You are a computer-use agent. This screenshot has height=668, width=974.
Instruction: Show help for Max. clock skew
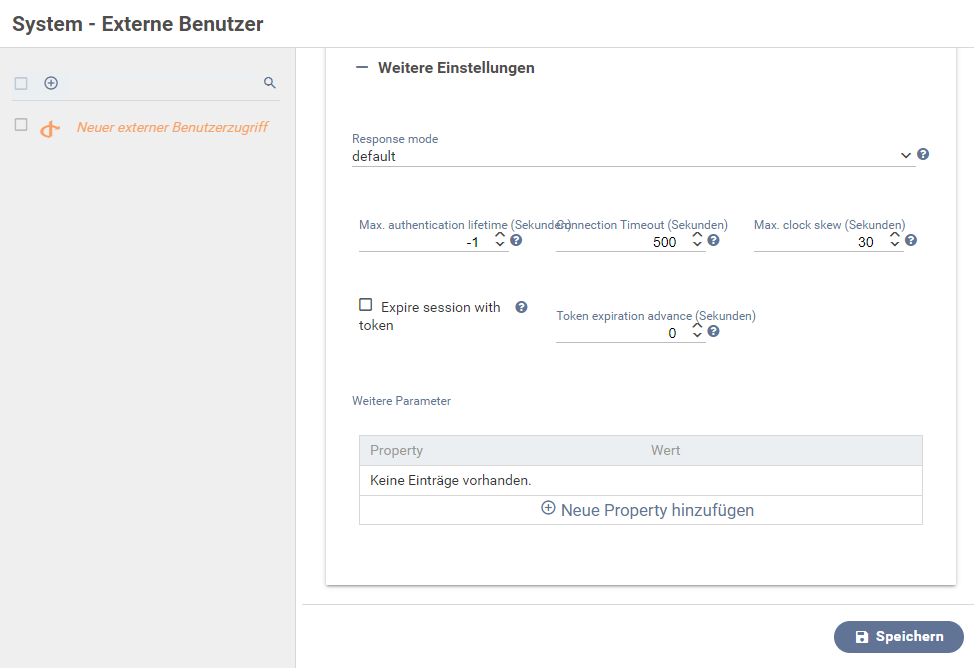coord(911,241)
